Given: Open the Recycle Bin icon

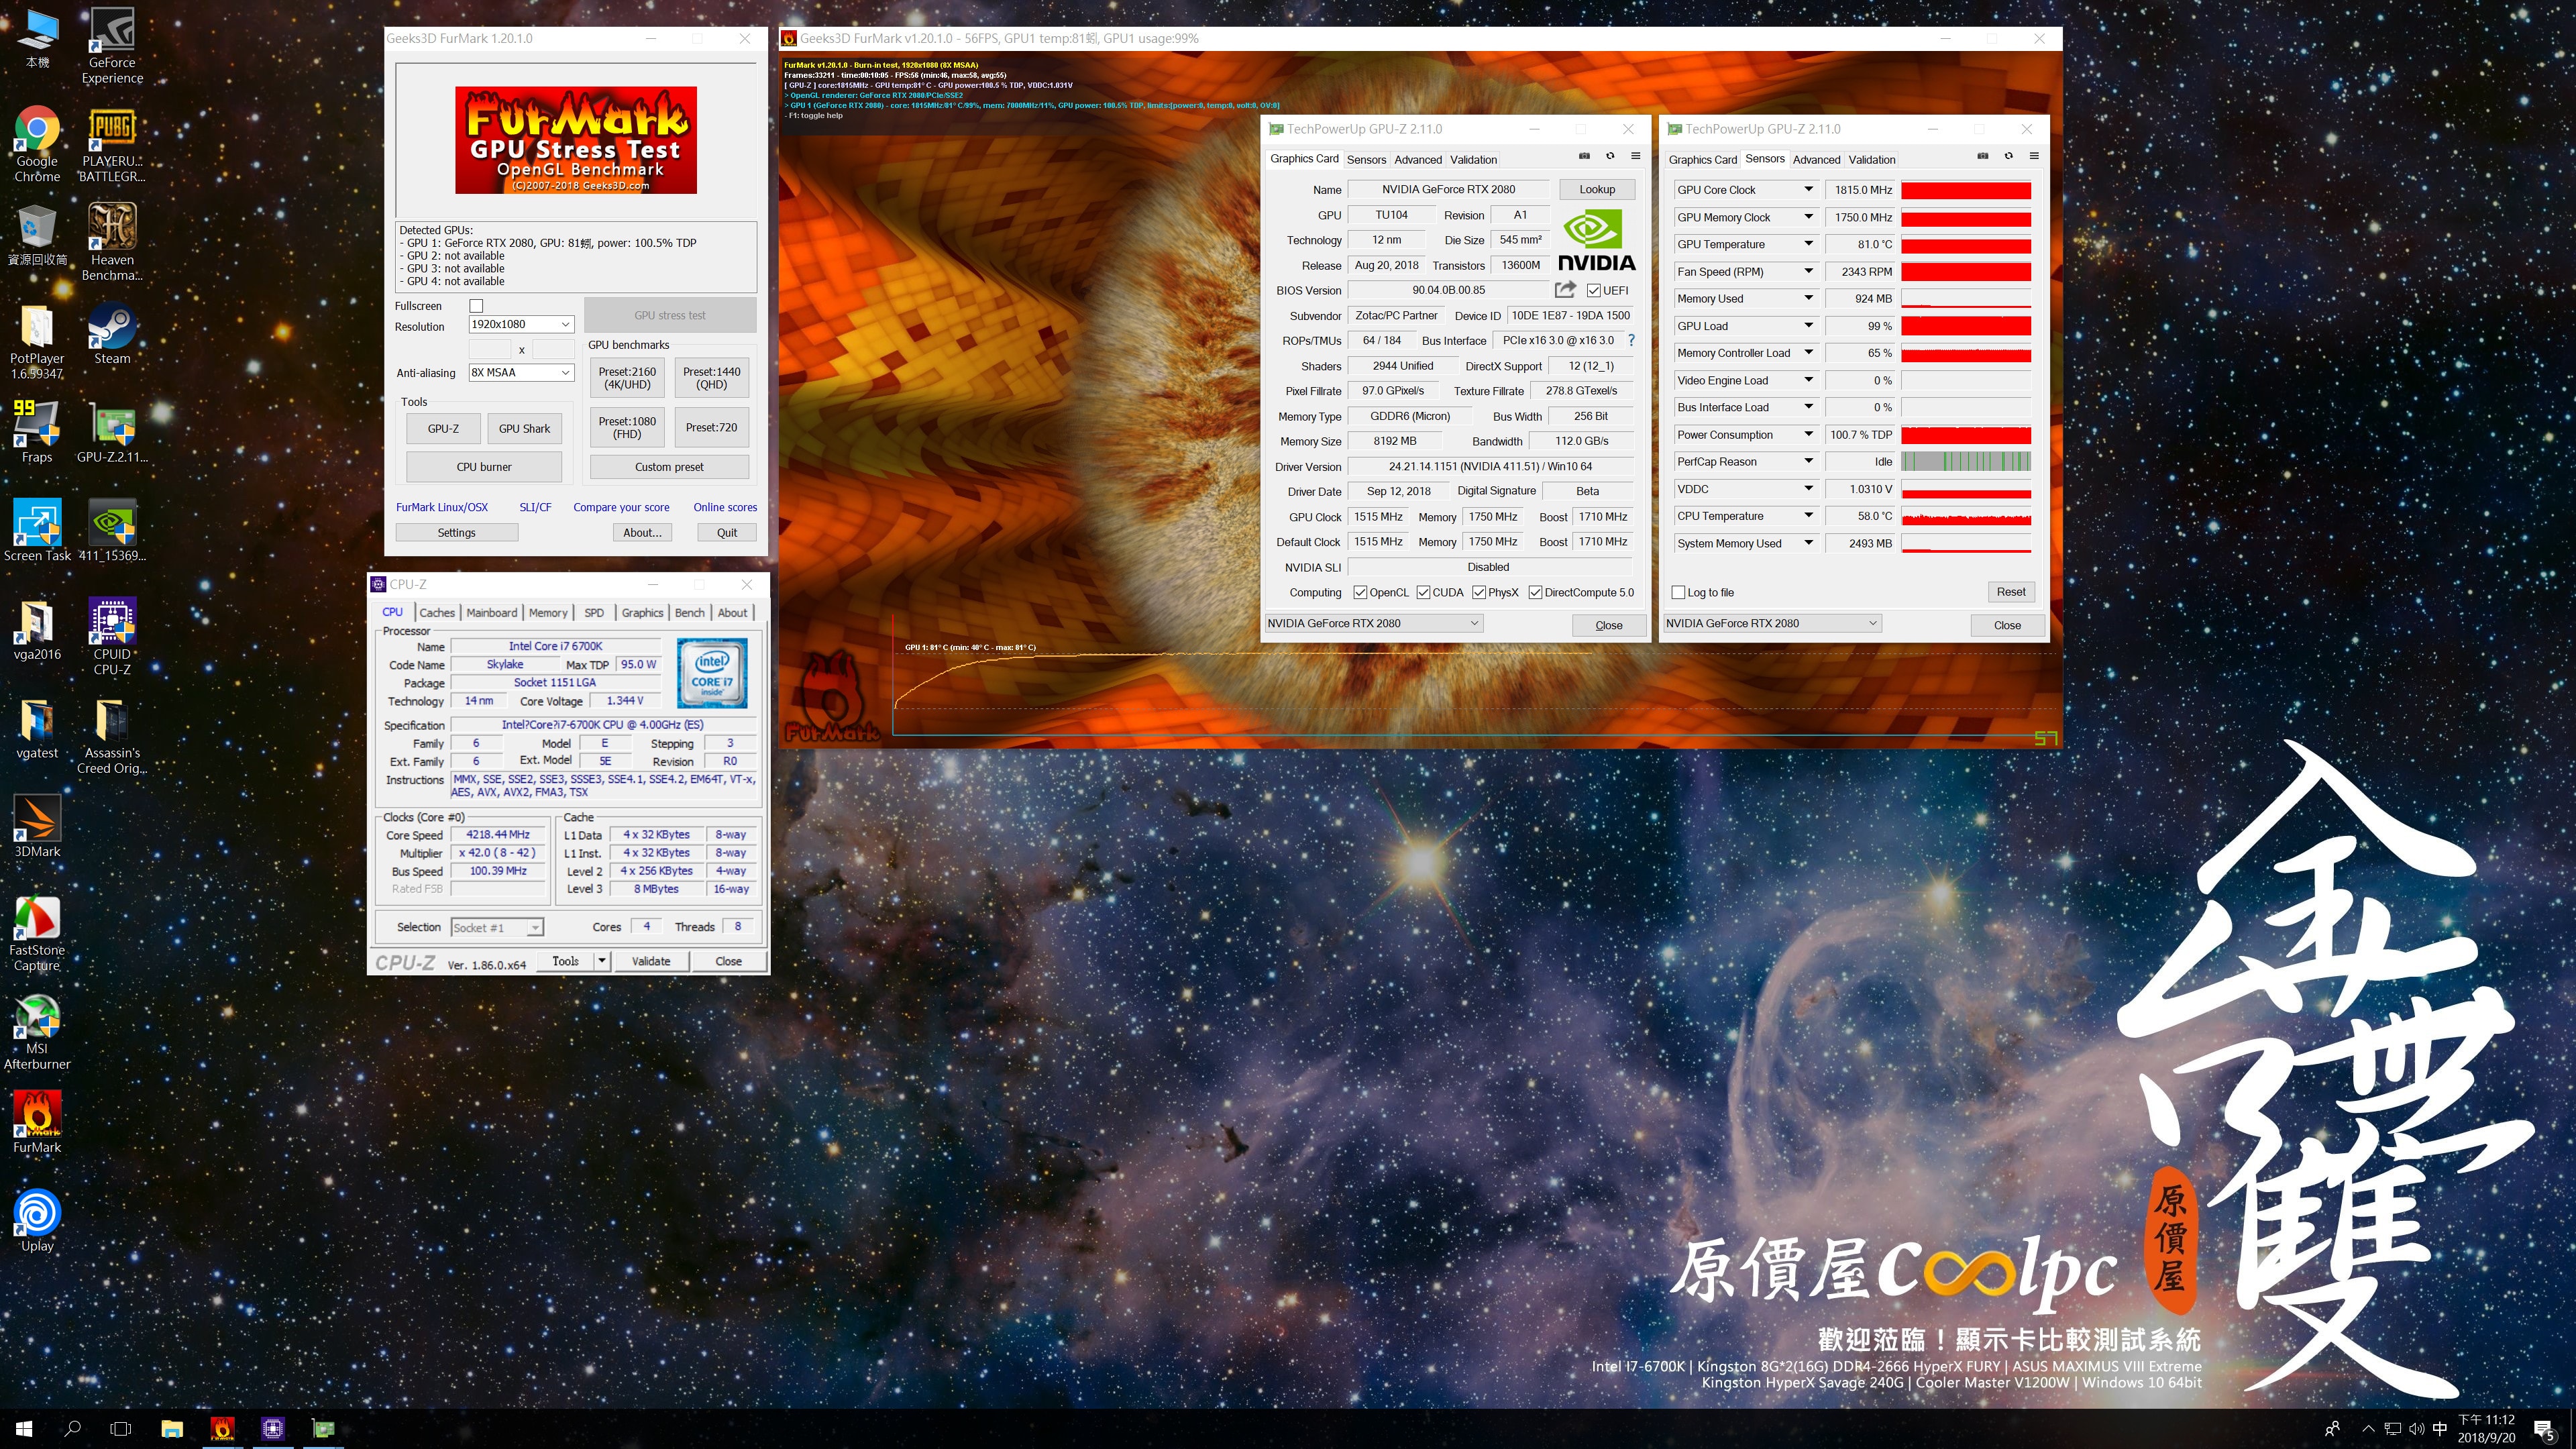Looking at the screenshot, I should tap(37, 234).
